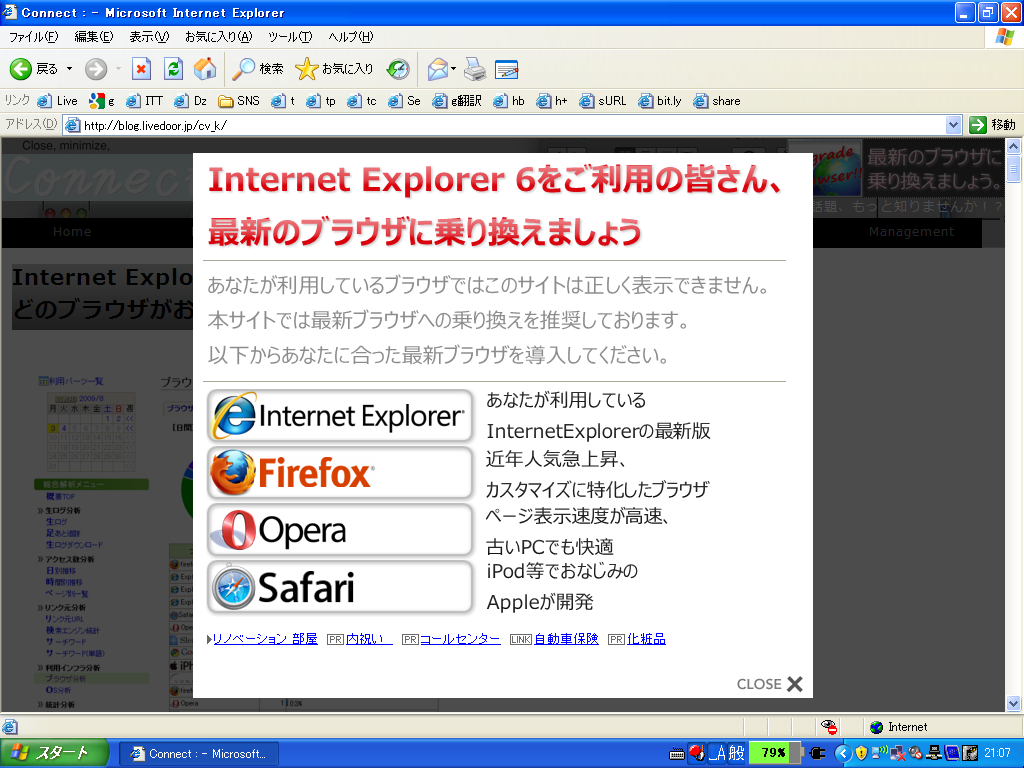
Task: Choose the Internet Explorer browser banner
Action: (x=340, y=415)
